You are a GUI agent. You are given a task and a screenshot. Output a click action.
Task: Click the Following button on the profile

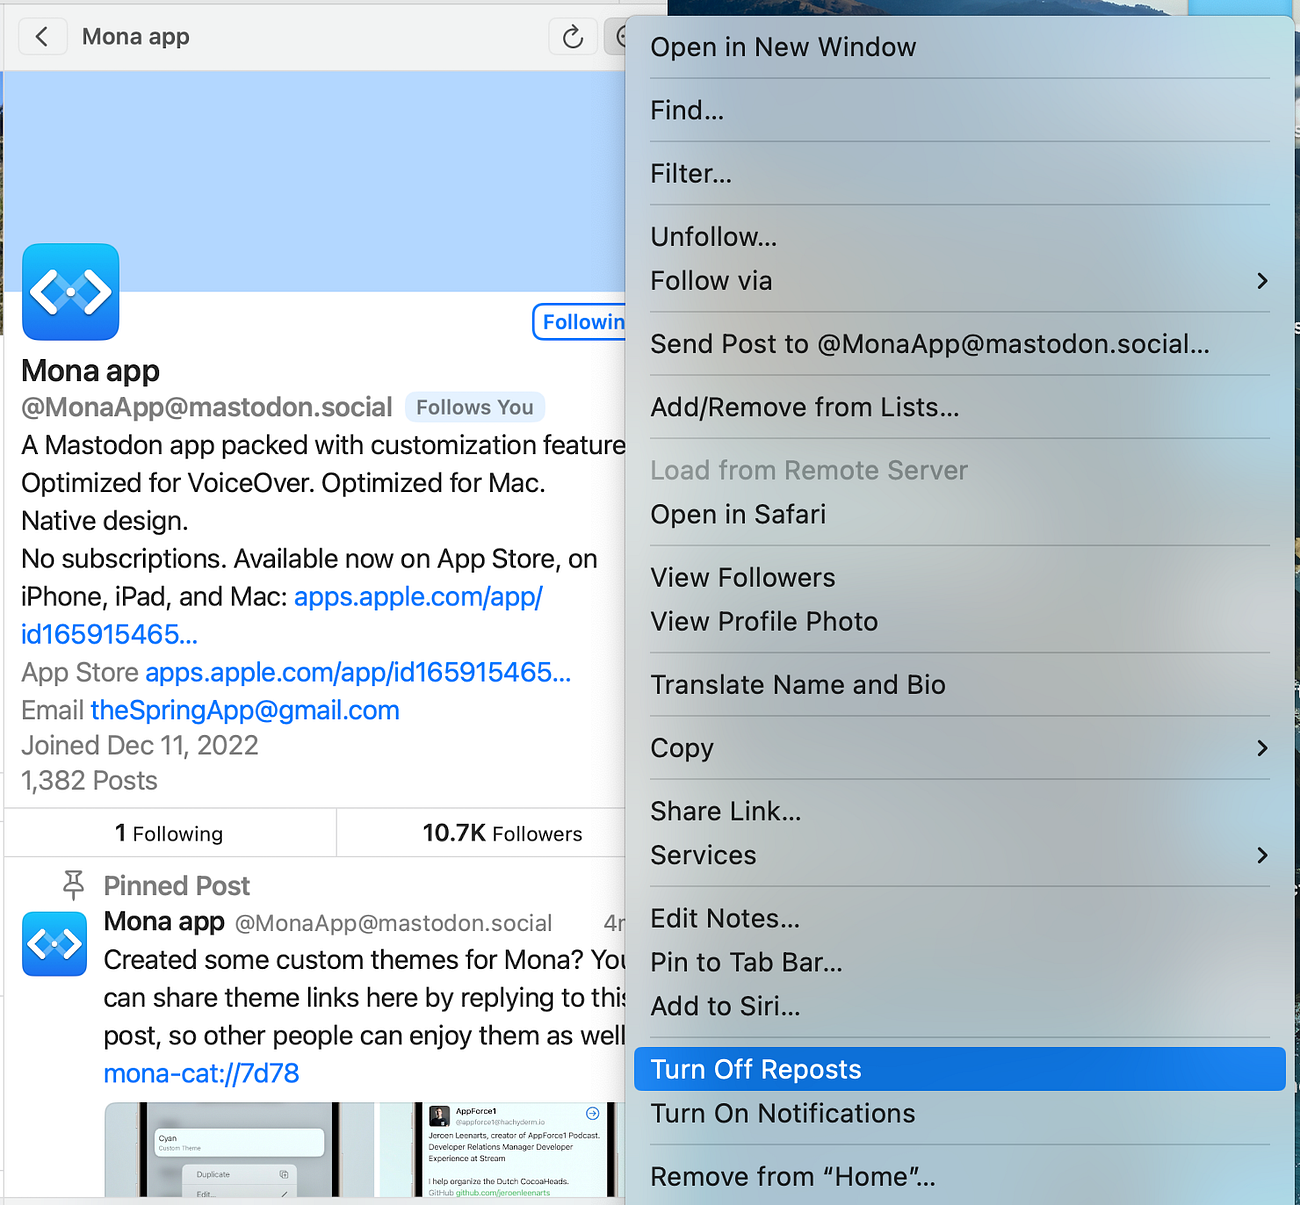tap(580, 322)
